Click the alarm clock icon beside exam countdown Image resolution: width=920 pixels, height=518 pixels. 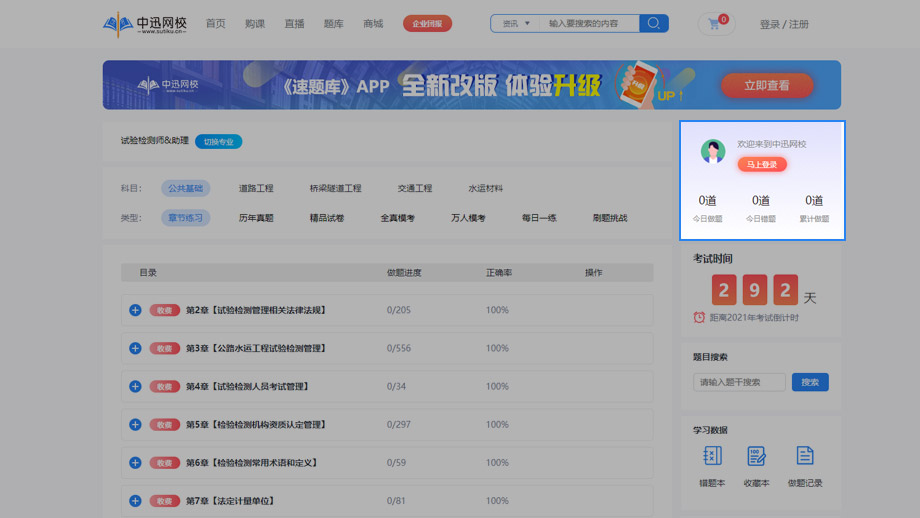tap(699, 318)
